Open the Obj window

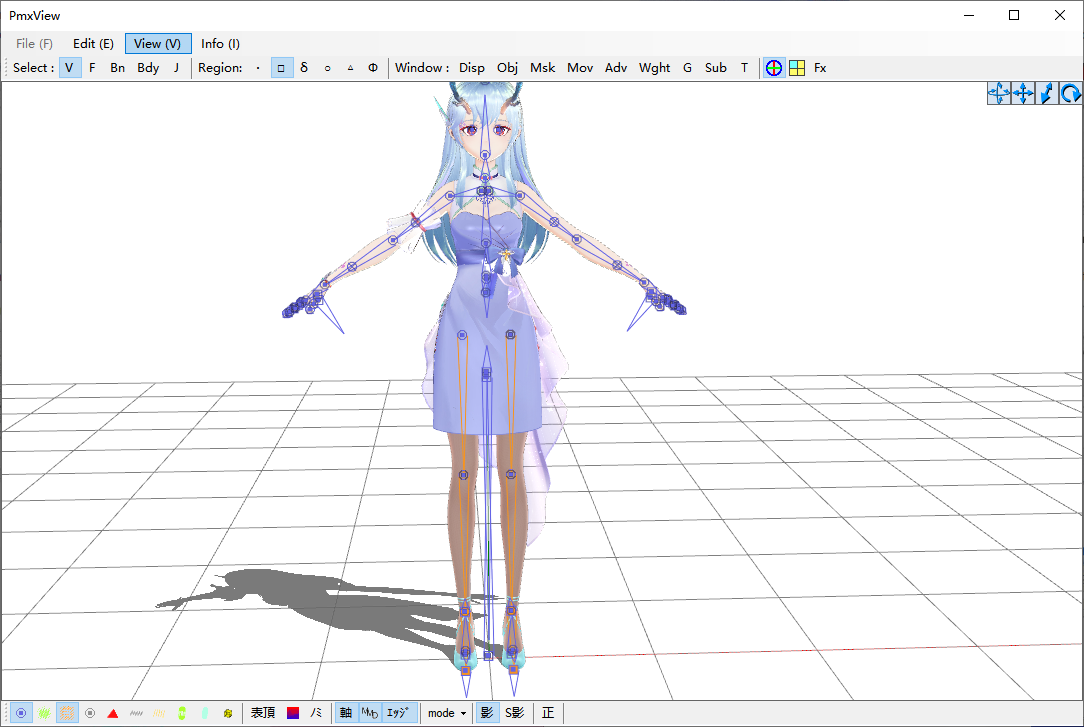pyautogui.click(x=507, y=68)
